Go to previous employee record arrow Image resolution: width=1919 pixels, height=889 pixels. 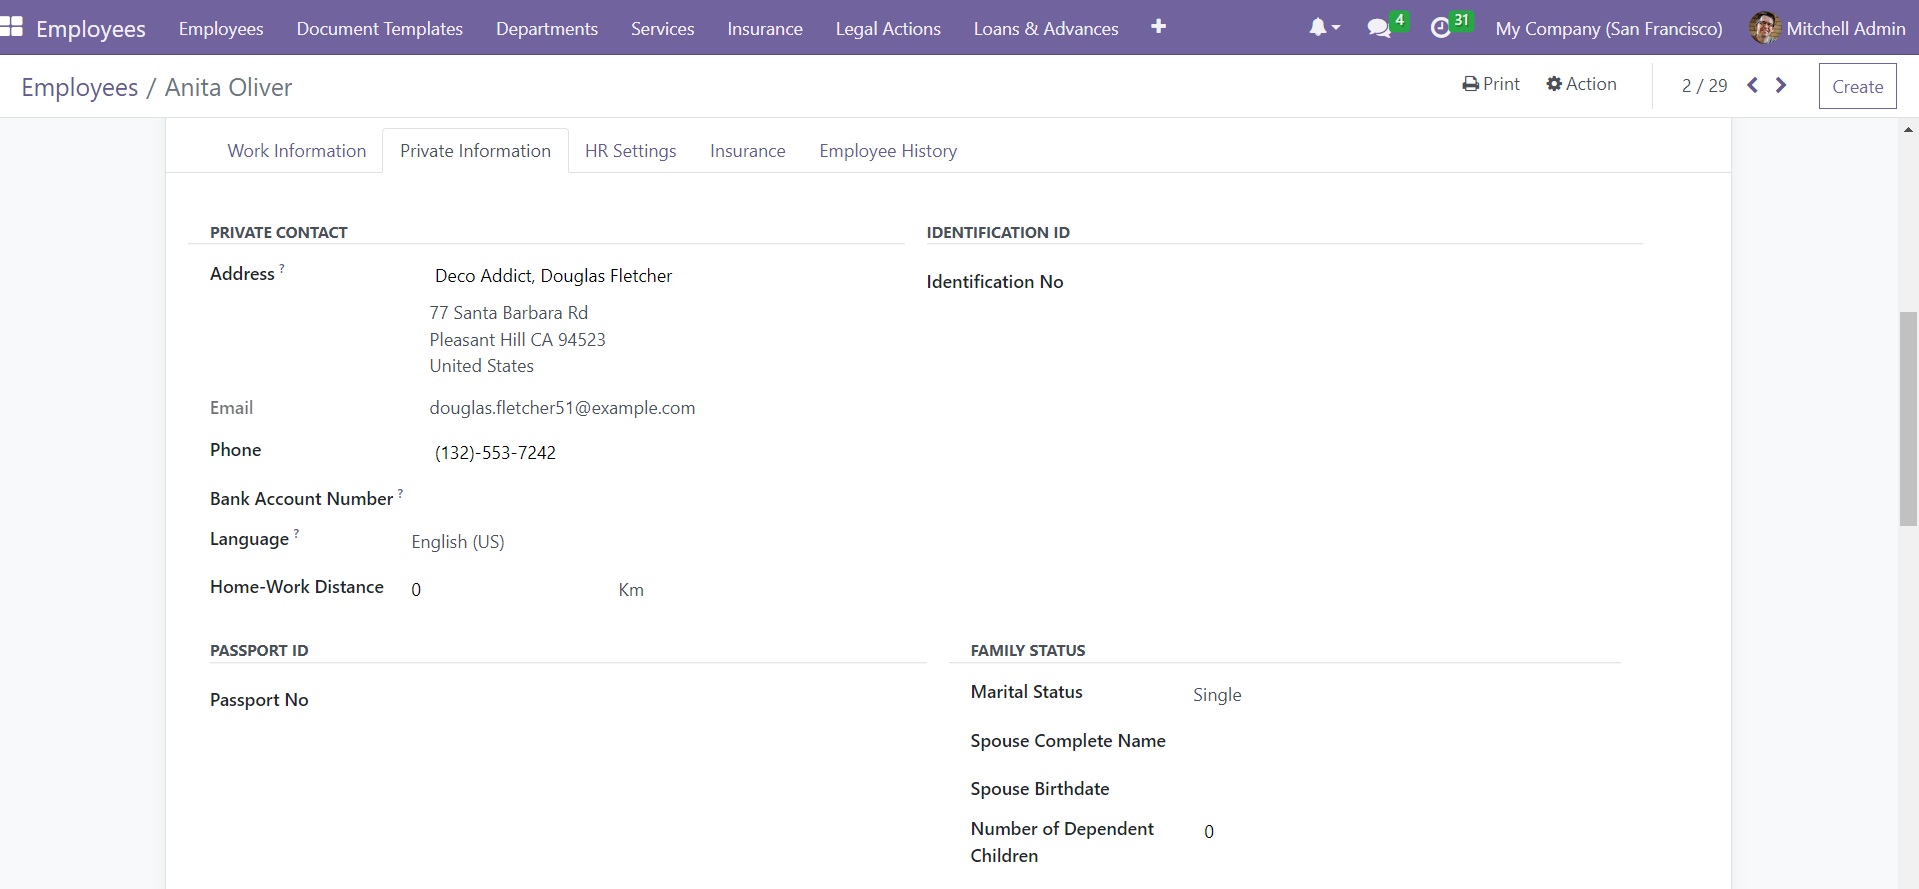coord(1752,85)
